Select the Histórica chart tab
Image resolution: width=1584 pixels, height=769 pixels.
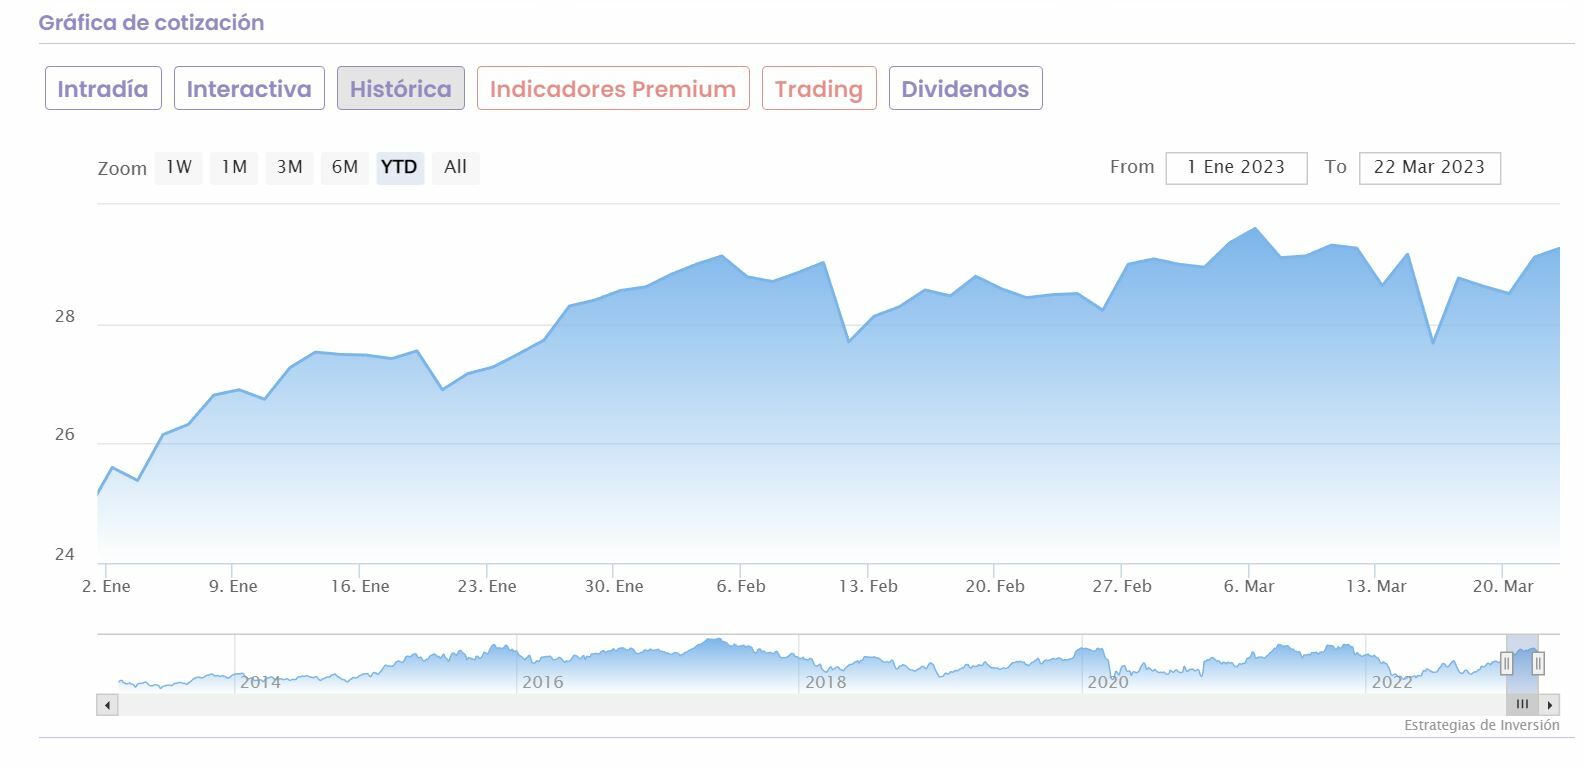click(x=400, y=89)
